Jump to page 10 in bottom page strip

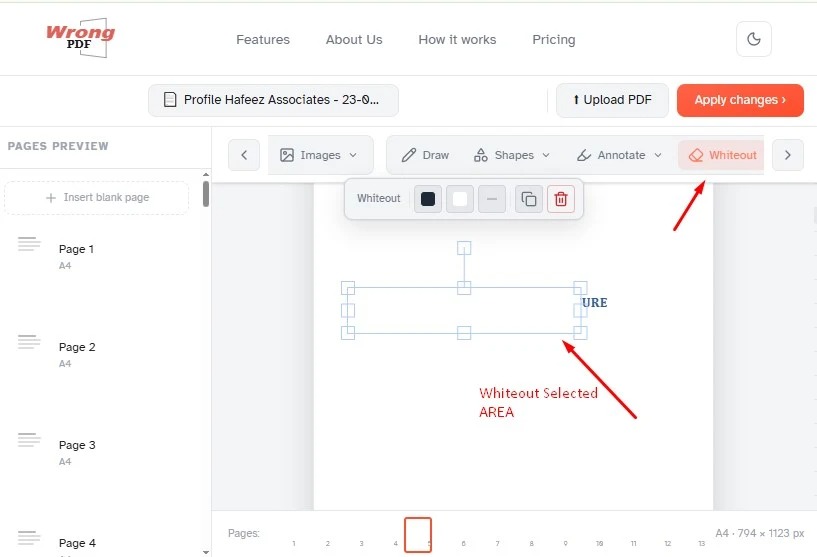[x=600, y=543]
